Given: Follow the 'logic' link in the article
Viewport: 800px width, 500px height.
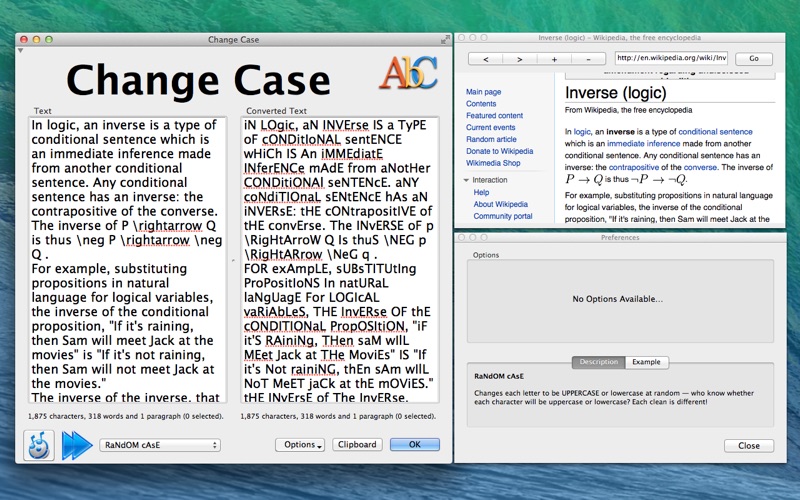Looking at the screenshot, I should coord(582,132).
